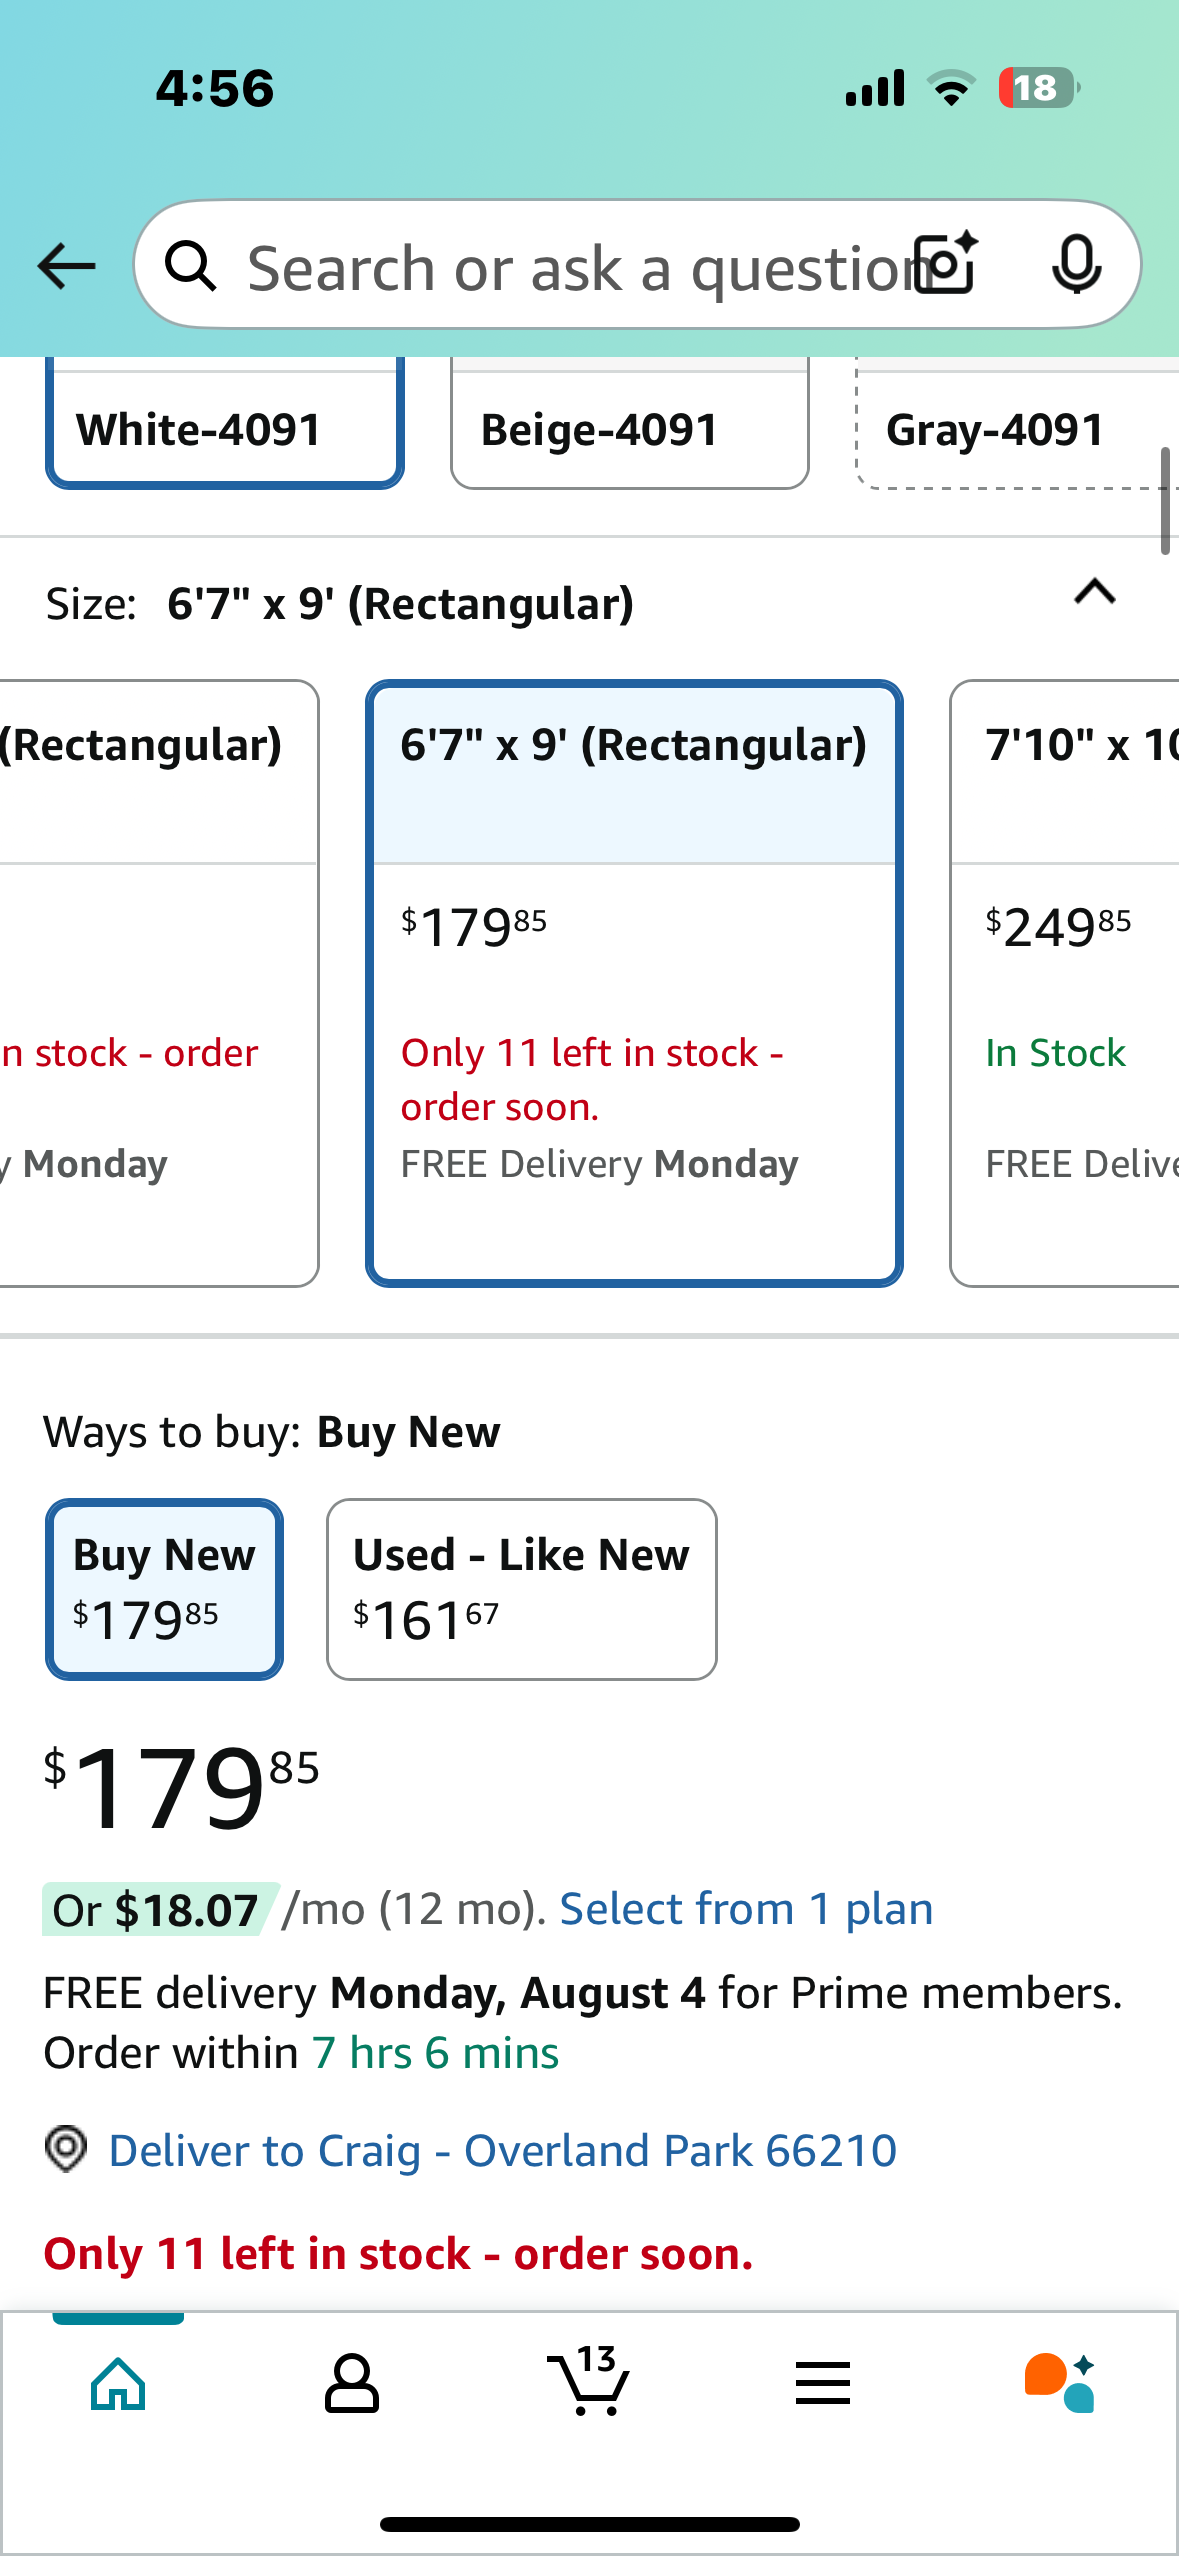Open the account profile icon
Image resolution: width=1179 pixels, height=2556 pixels.
pyautogui.click(x=352, y=2384)
